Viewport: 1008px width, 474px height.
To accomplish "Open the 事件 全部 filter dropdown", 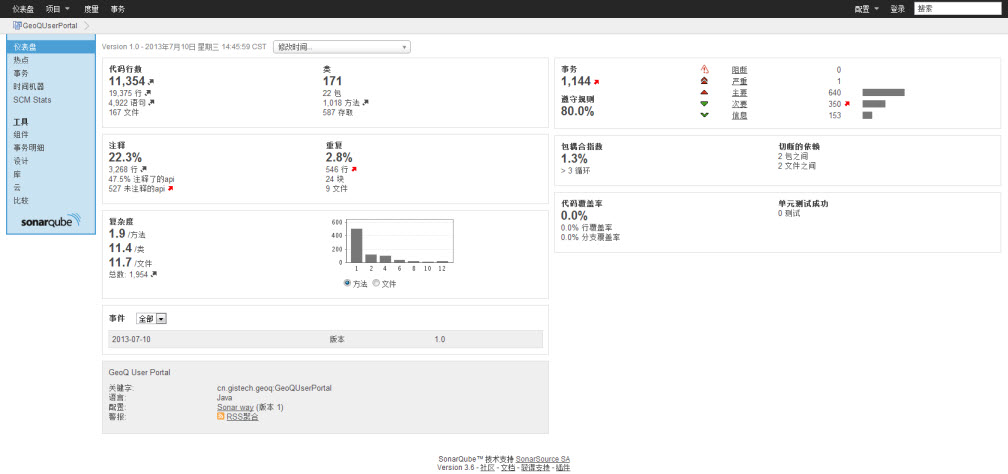I will click(x=151, y=319).
